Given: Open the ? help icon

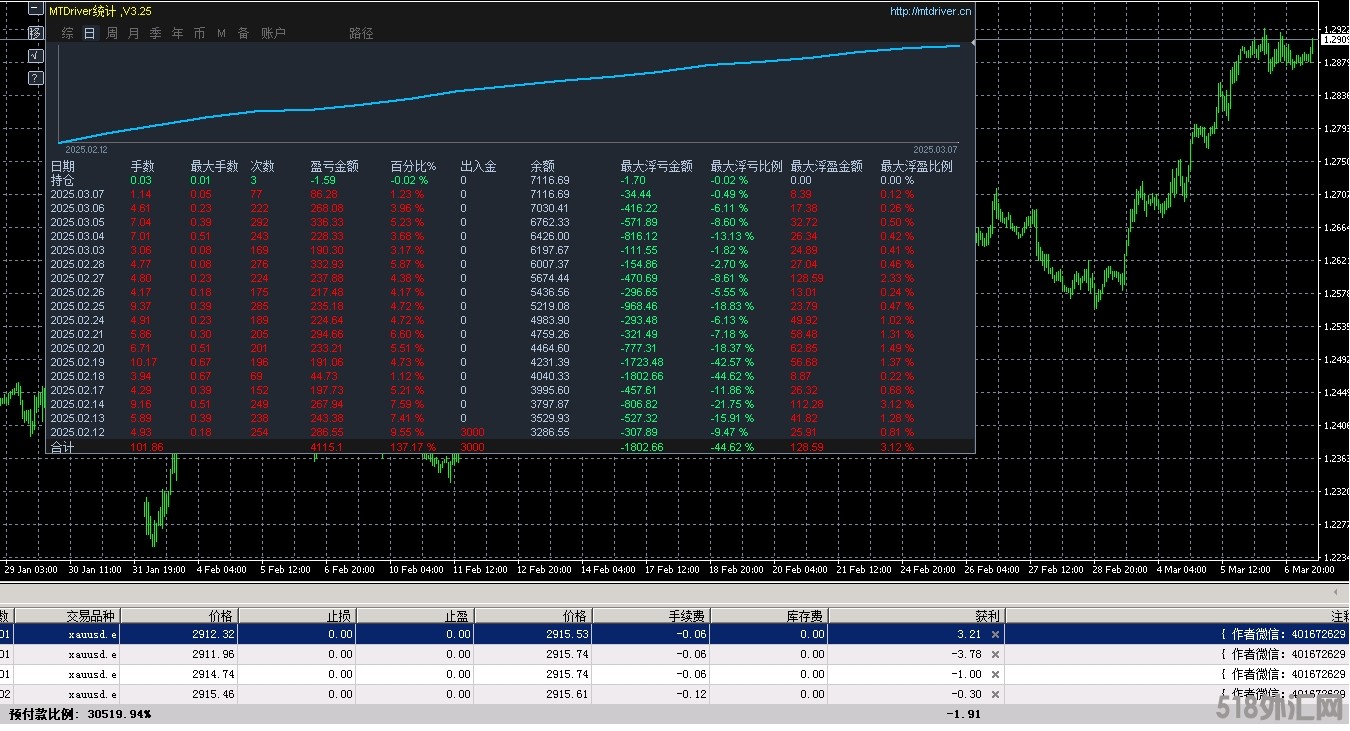Looking at the screenshot, I should (x=35, y=78).
